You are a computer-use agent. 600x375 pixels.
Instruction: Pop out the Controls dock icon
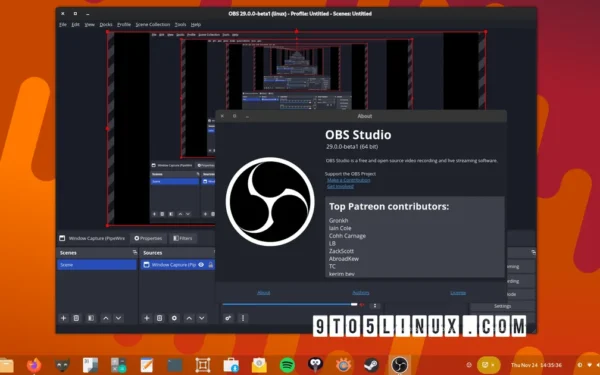tap(533, 252)
